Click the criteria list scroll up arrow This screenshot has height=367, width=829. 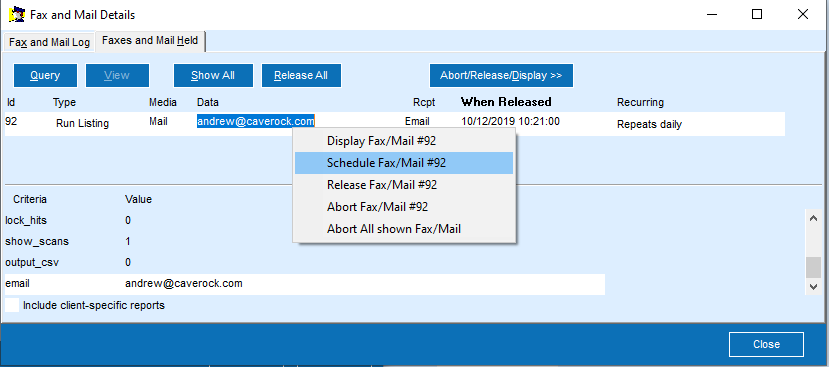coord(813,217)
